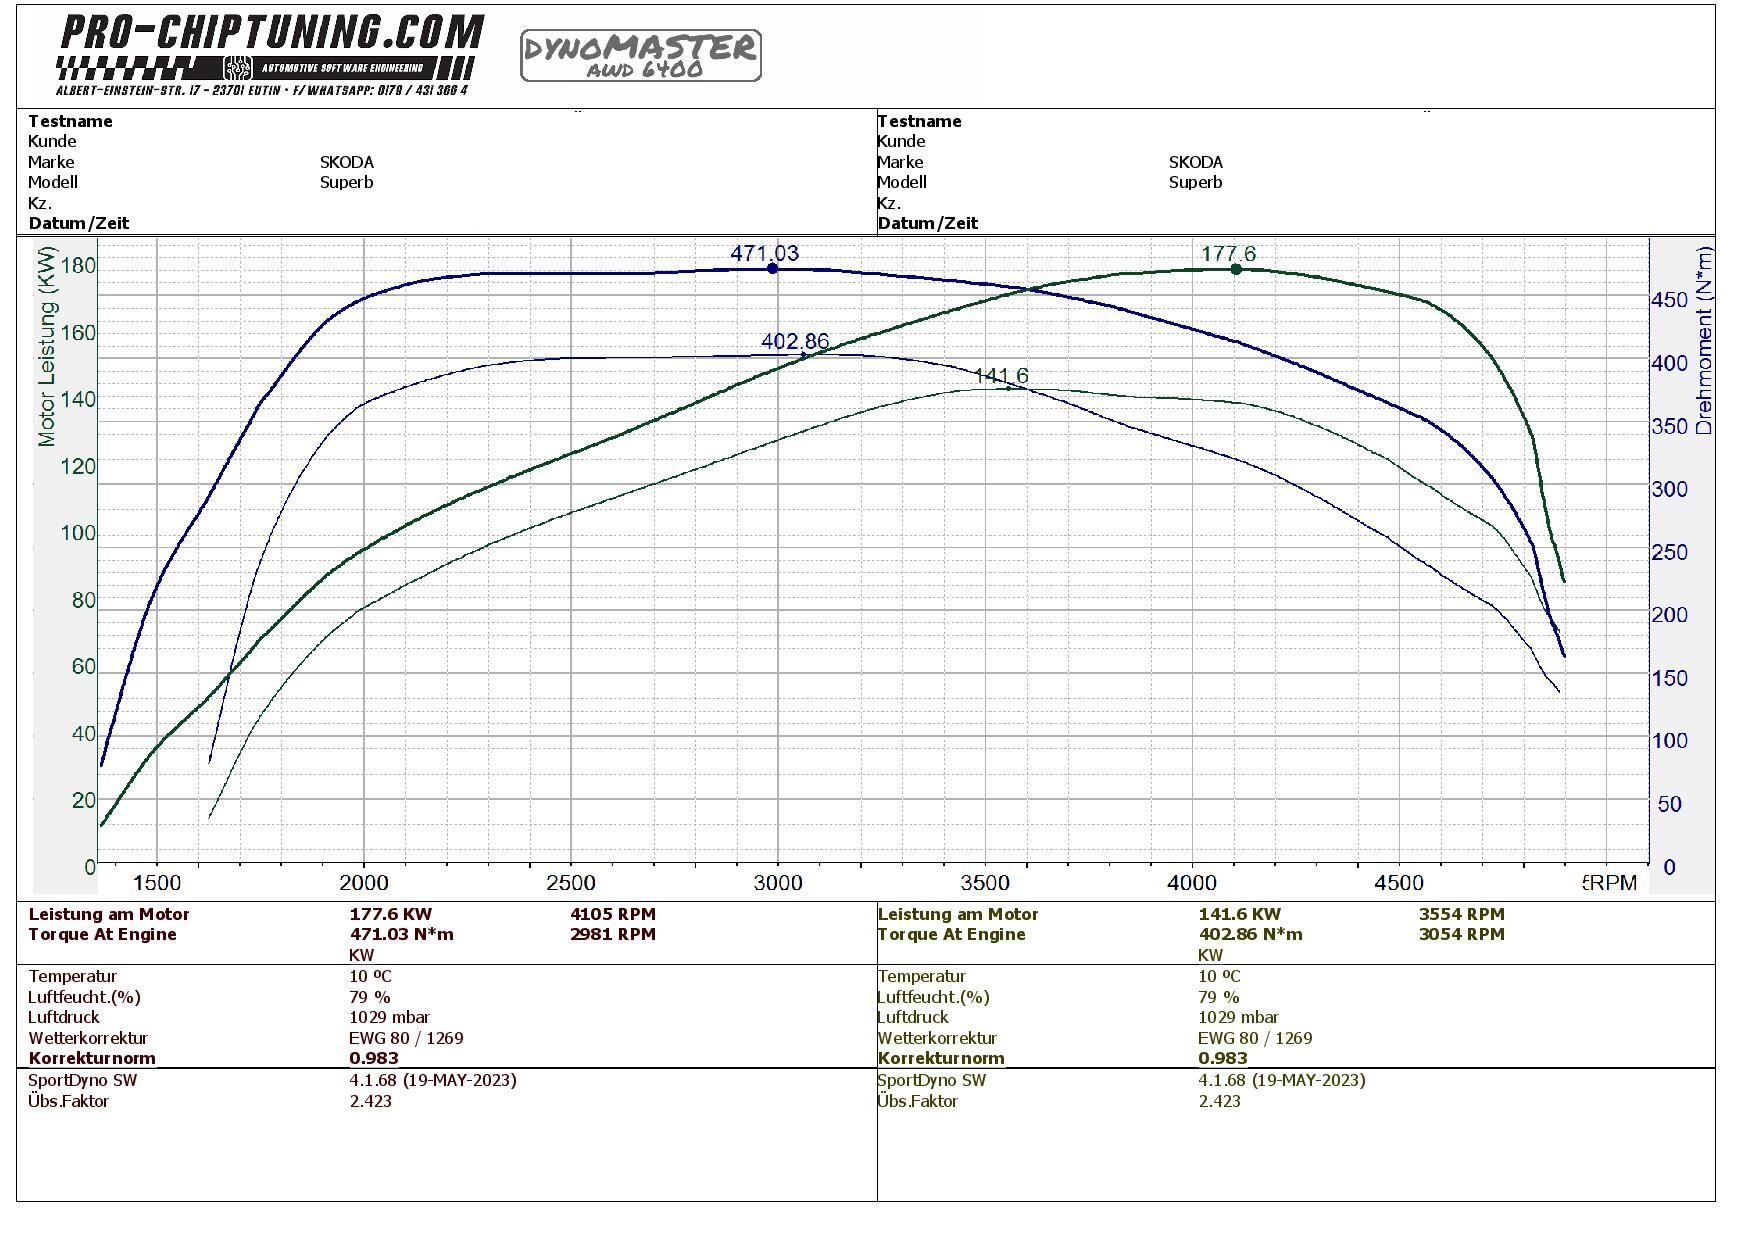Viewport: 1754px width, 1240px height.
Task: Click the 450 tick on the torque axis
Action: click(1669, 300)
